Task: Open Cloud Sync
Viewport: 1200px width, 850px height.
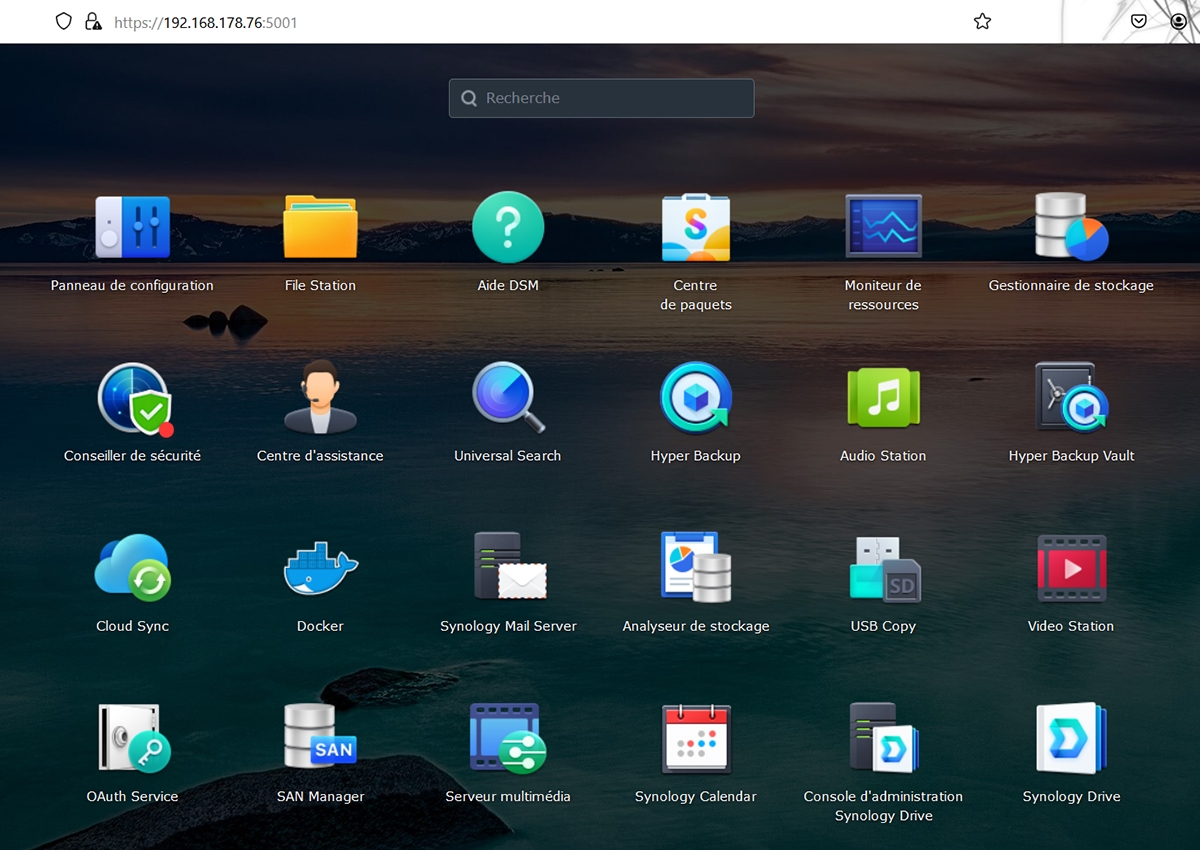Action: point(132,568)
